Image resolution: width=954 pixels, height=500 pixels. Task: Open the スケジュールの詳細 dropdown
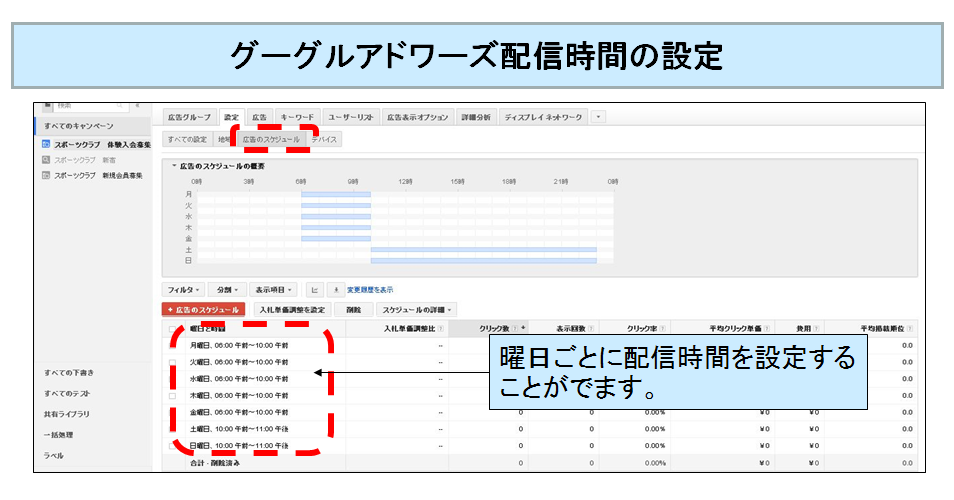(x=416, y=310)
